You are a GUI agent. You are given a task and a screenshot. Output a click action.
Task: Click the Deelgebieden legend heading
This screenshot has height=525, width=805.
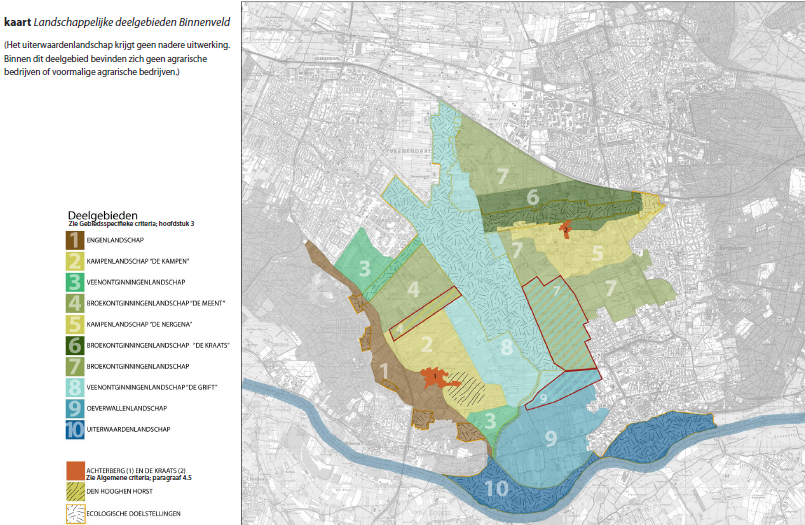point(102,215)
